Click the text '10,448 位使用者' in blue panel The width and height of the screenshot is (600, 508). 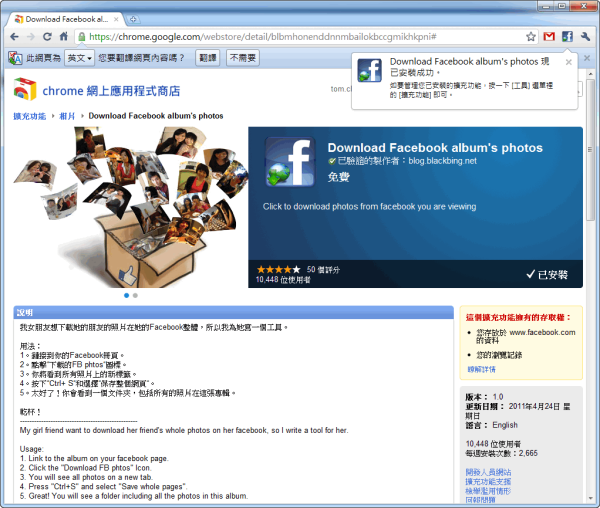tap(283, 280)
